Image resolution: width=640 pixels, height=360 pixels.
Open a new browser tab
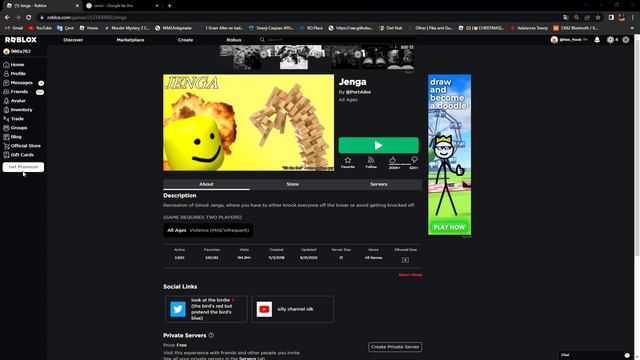(169, 6)
